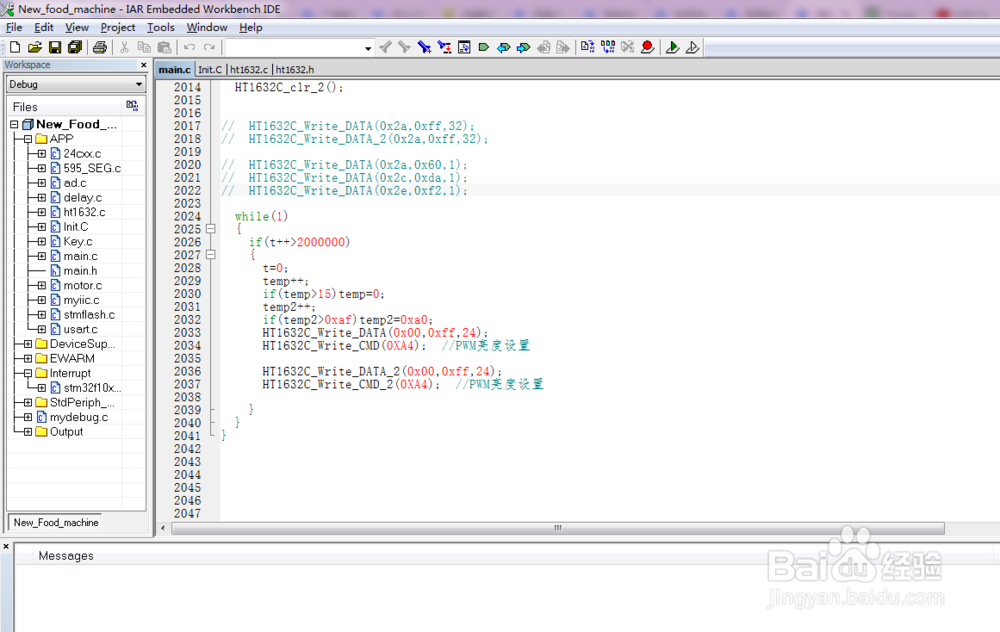This screenshot has width=1000, height=632.
Task: Switch to the Init.C editor tab
Action: click(x=210, y=70)
